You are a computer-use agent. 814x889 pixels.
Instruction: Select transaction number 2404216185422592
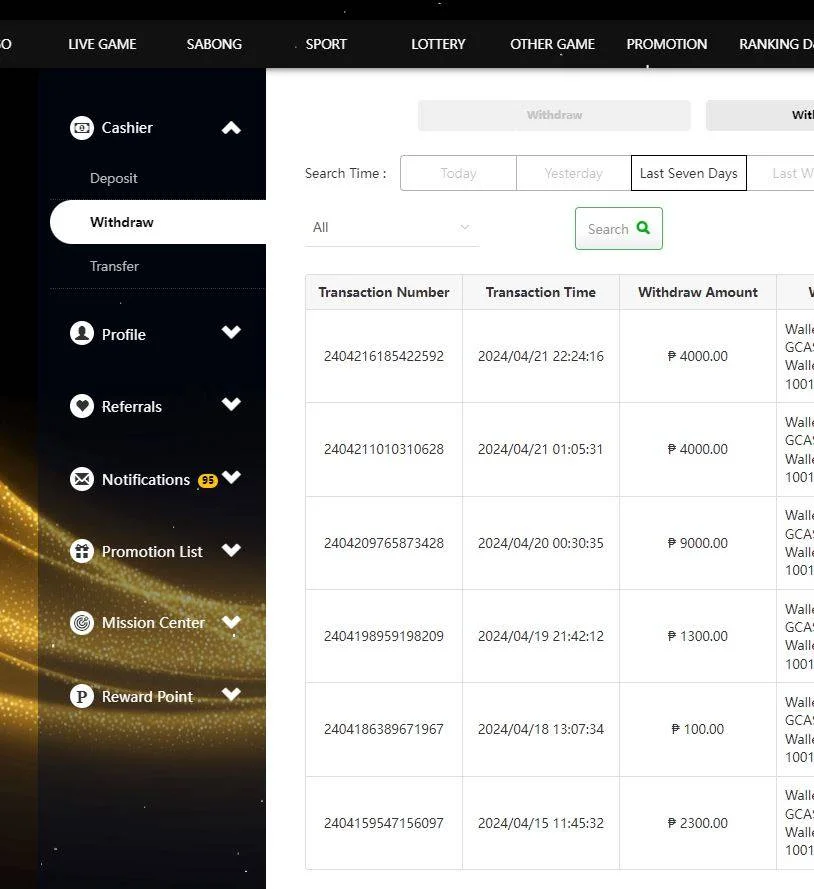point(384,356)
